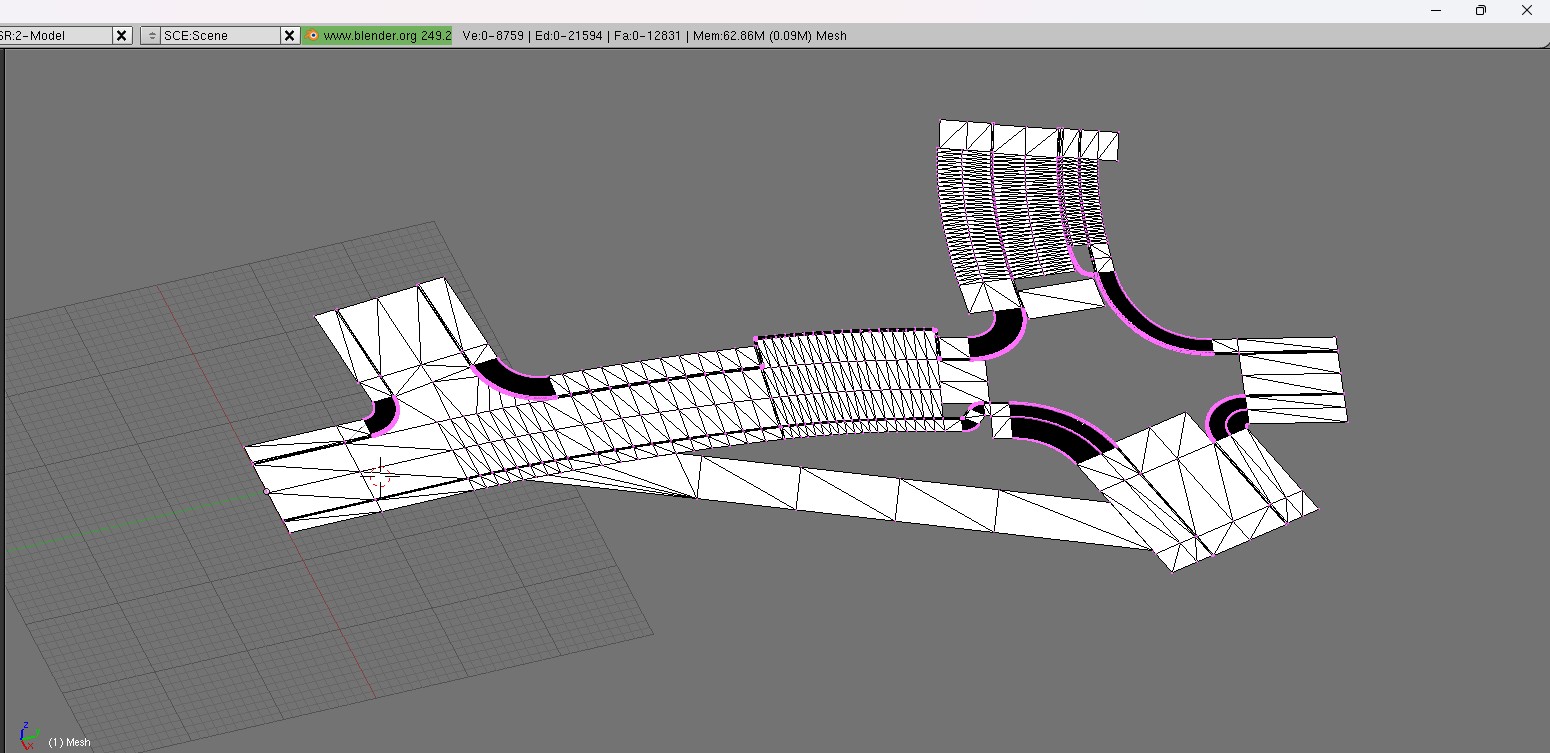Click the Ve:0-8759 vertex count readout
Viewport: 1550px width, 753px height.
click(493, 35)
